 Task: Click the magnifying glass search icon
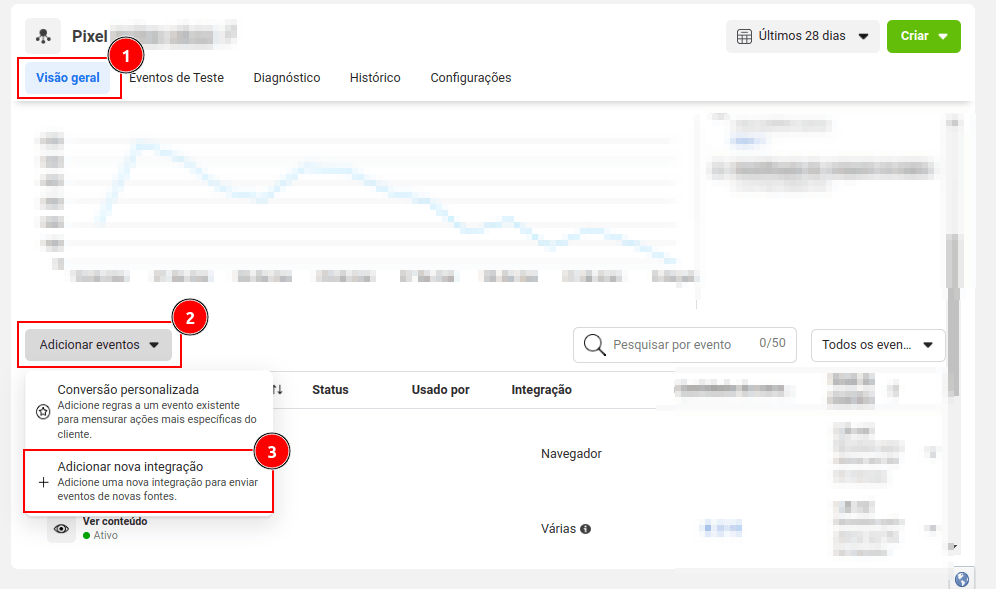click(x=594, y=344)
